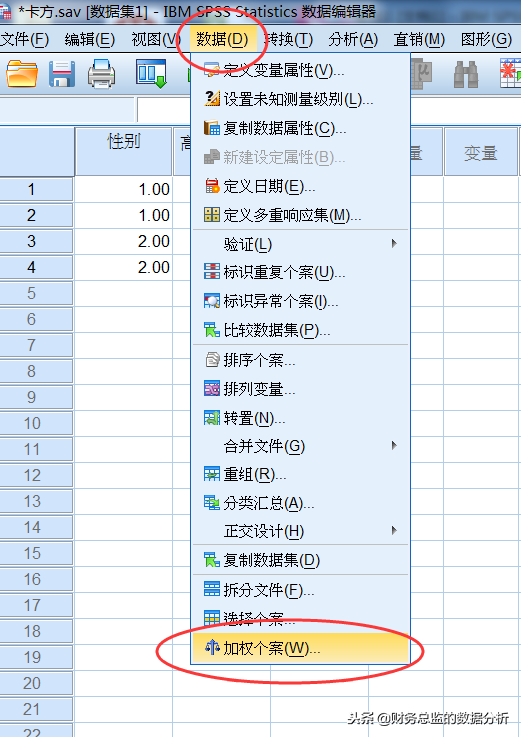Choose 设置未知测量级别(L) menu entry
This screenshot has width=521, height=737.
(x=300, y=99)
